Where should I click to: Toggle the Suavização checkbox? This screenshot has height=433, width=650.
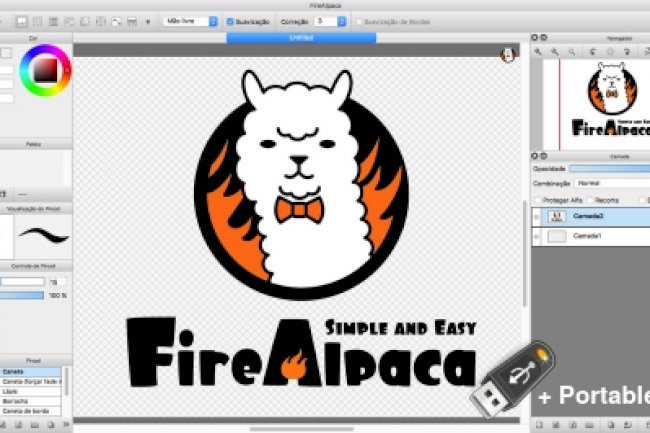(x=231, y=20)
